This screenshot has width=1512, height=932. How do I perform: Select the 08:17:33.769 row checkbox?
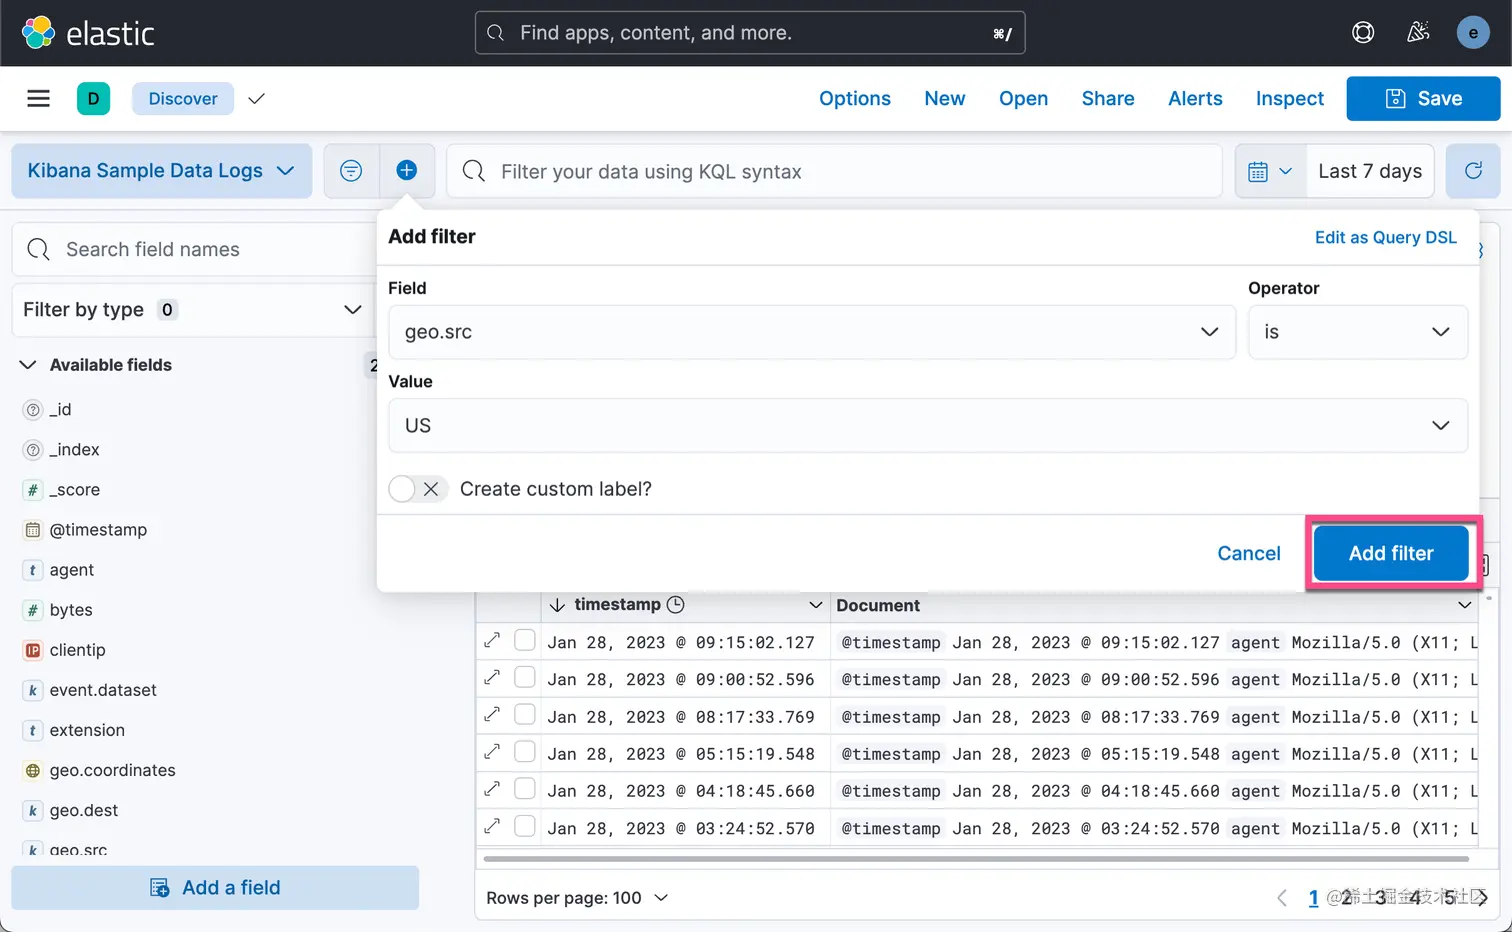(x=525, y=714)
